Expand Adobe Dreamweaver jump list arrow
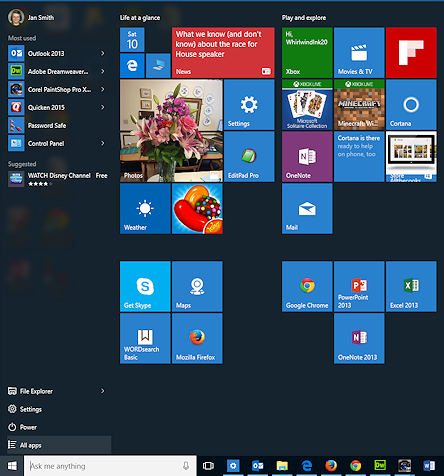The height and width of the screenshot is (476, 444). point(103,71)
